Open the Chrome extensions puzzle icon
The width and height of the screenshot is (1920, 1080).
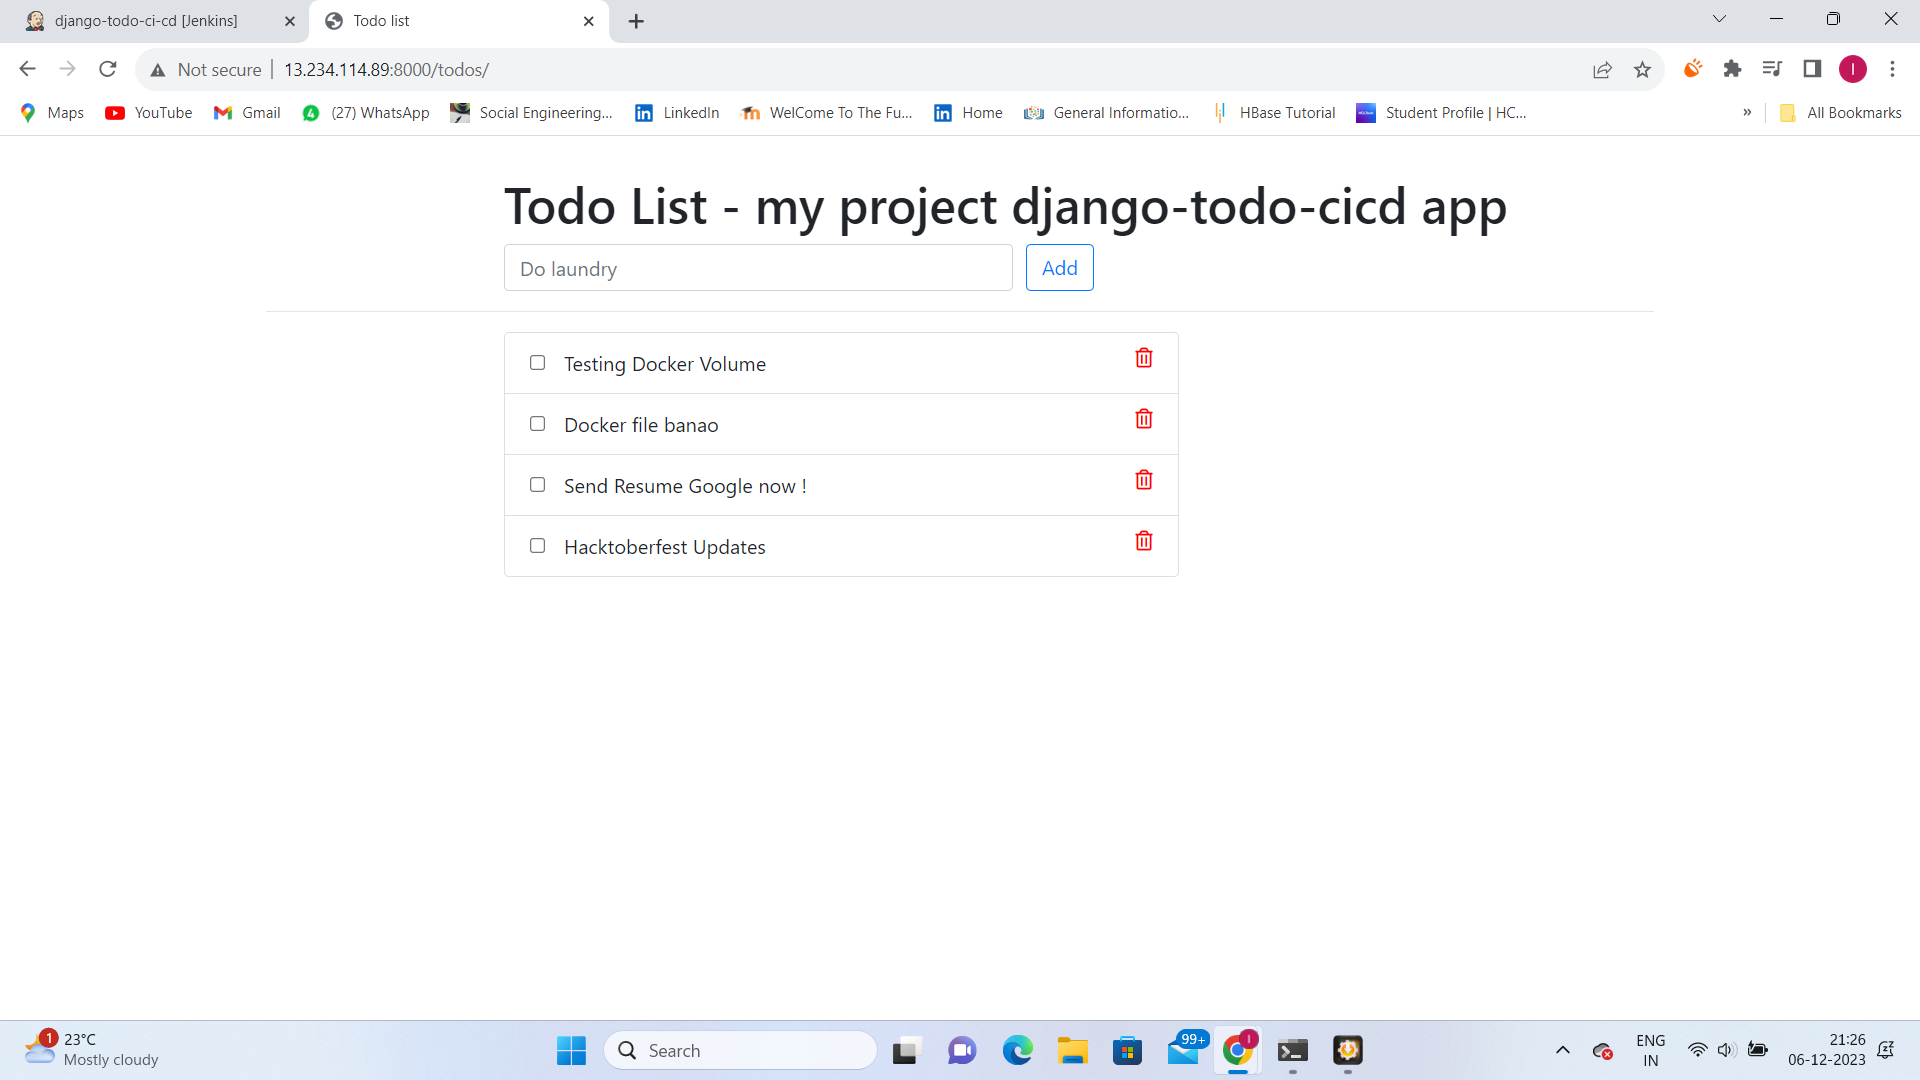click(x=1732, y=69)
